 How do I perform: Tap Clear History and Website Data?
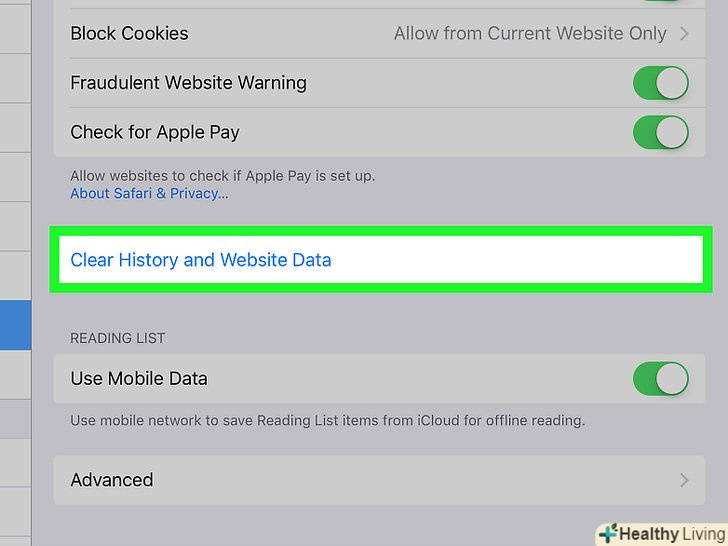(201, 260)
